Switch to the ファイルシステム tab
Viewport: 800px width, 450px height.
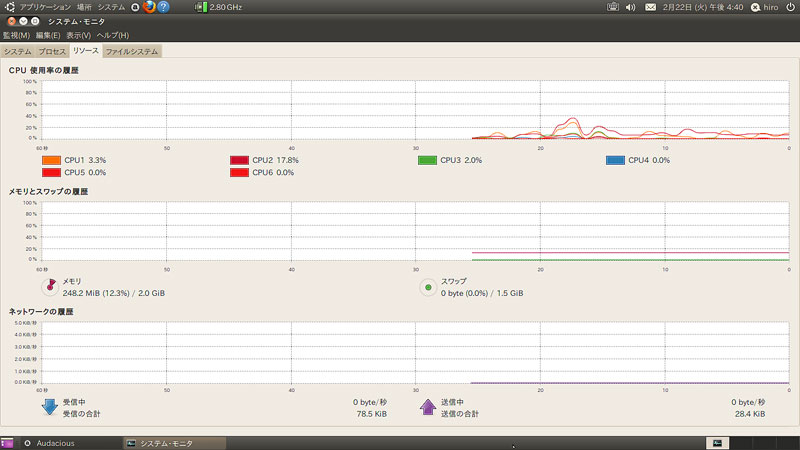tap(132, 51)
